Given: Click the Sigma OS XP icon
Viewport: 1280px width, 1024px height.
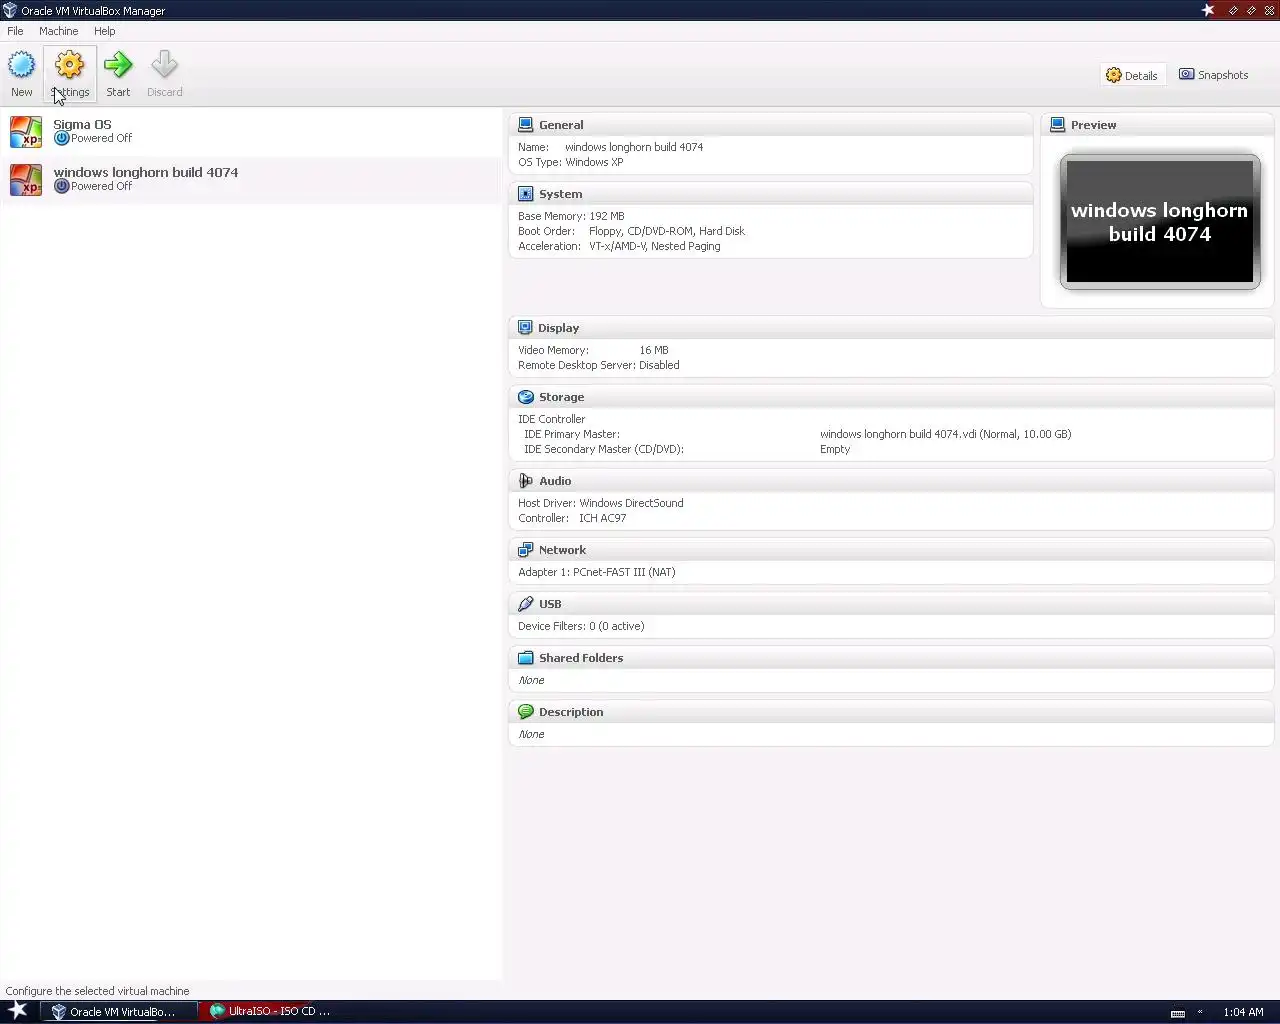Looking at the screenshot, I should (x=26, y=131).
